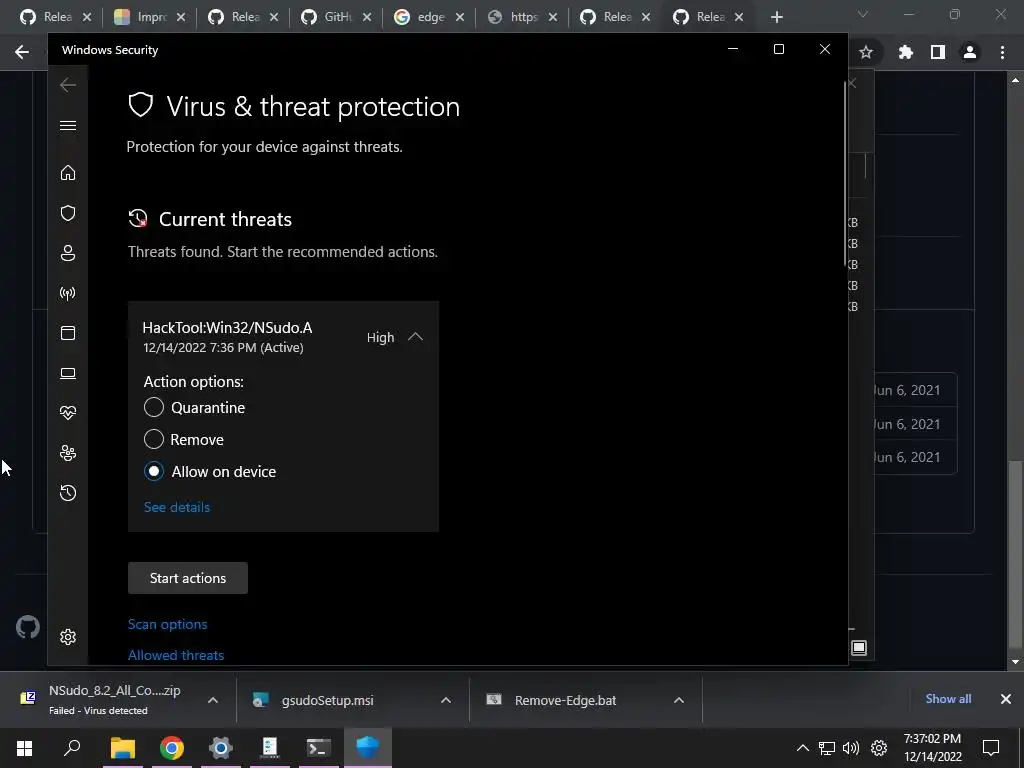The image size is (1024, 768).
Task: Click the taskbar clock showing 7:37:02 PM
Action: pos(933,748)
